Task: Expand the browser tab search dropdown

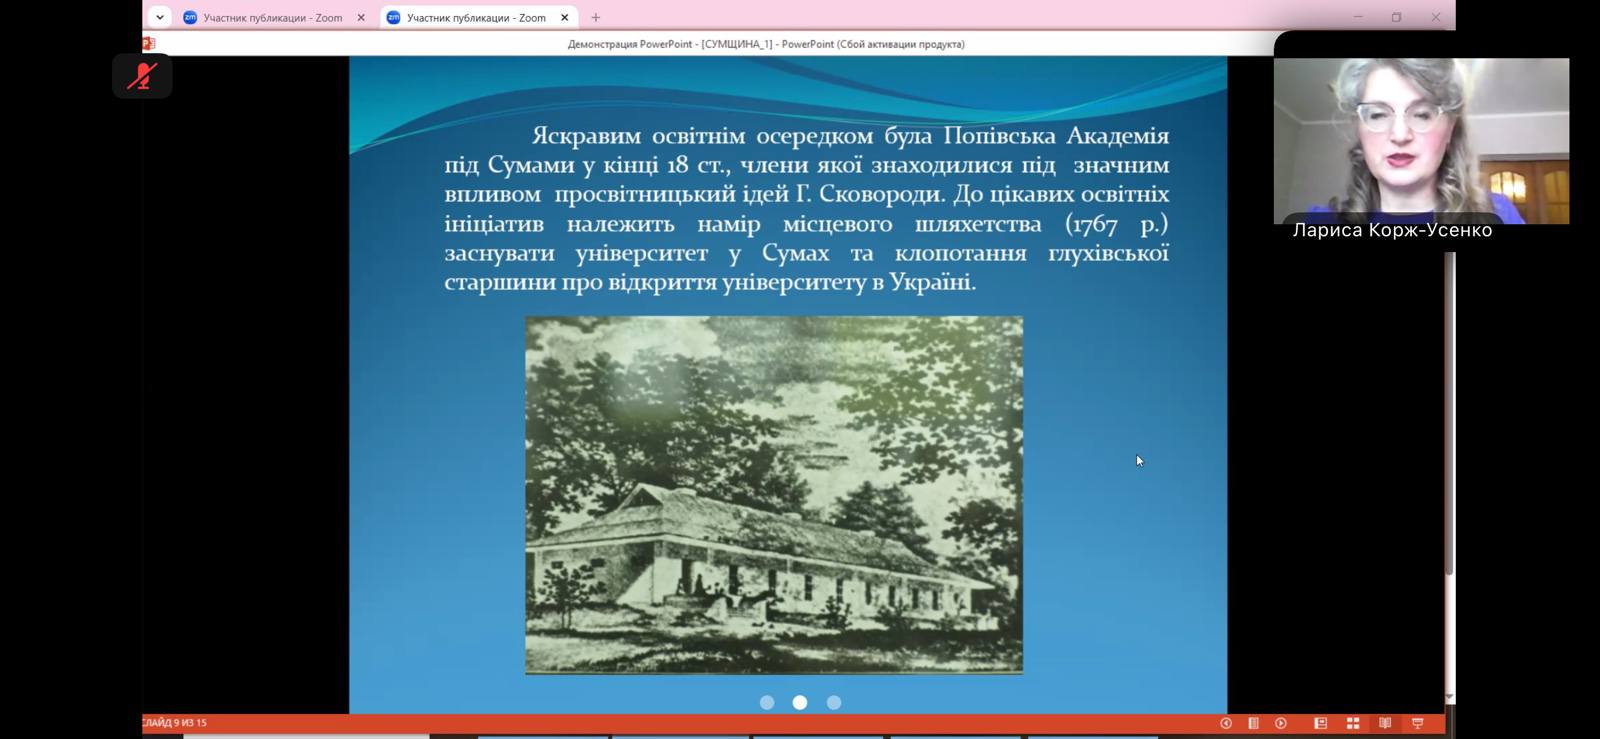Action: click(160, 17)
